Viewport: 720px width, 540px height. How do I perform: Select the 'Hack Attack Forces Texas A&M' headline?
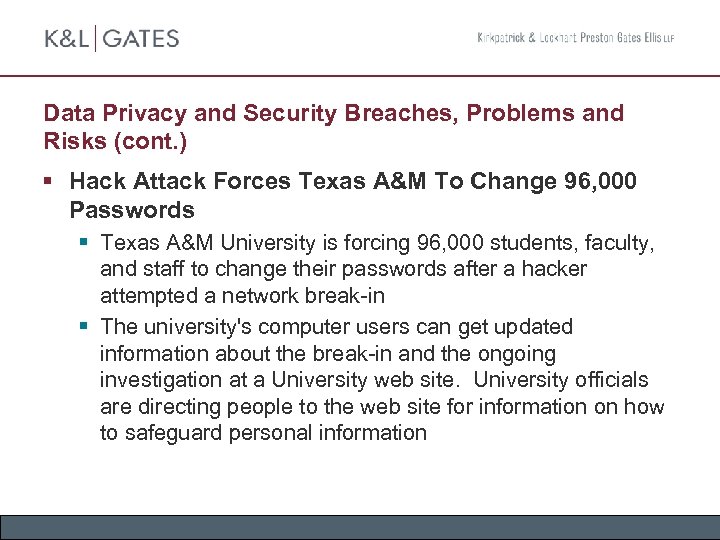353,182
